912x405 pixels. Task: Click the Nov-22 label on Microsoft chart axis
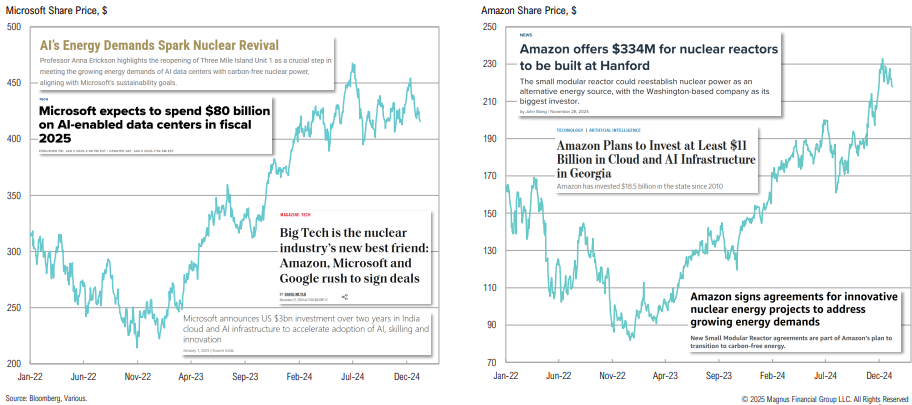click(x=137, y=376)
